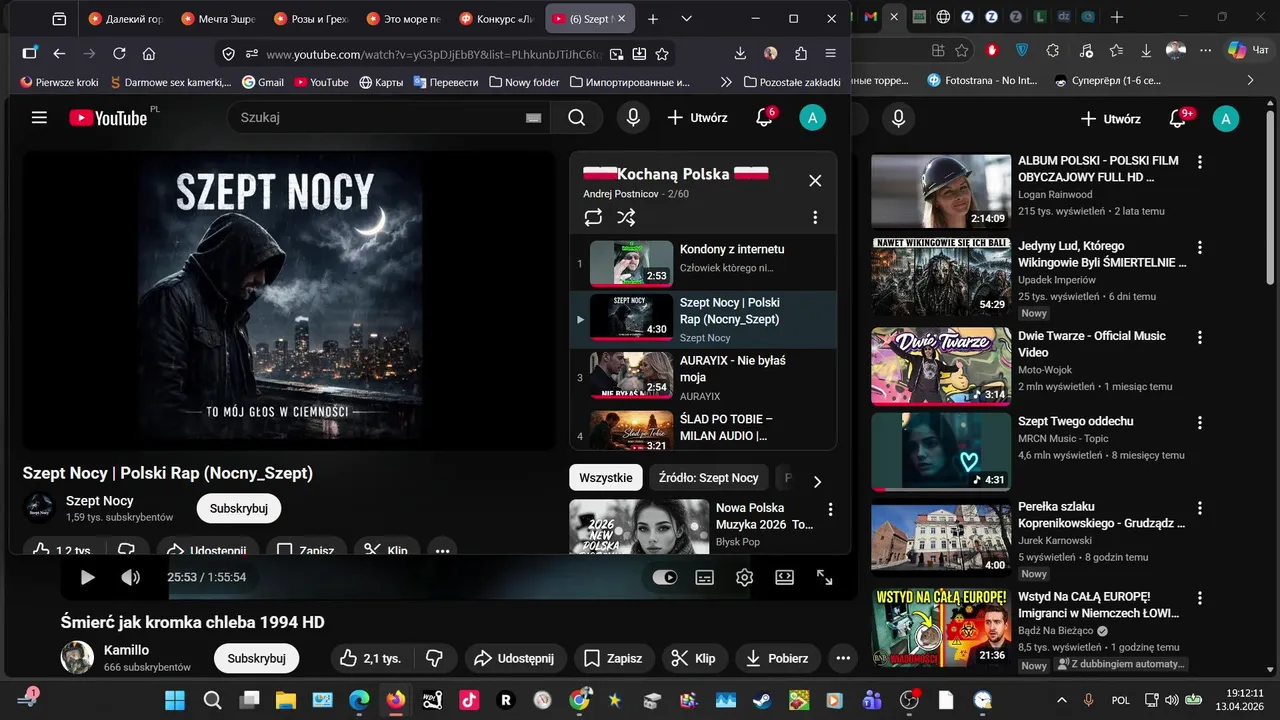
Task: Select Wszystkie filter chip
Action: click(x=606, y=478)
